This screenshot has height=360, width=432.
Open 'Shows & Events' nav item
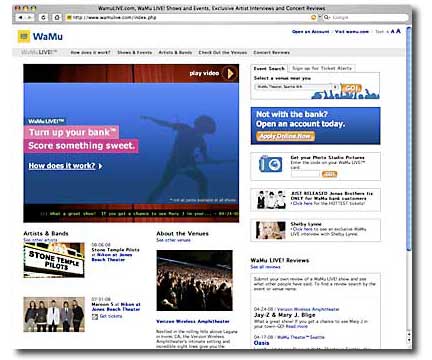pyautogui.click(x=134, y=53)
